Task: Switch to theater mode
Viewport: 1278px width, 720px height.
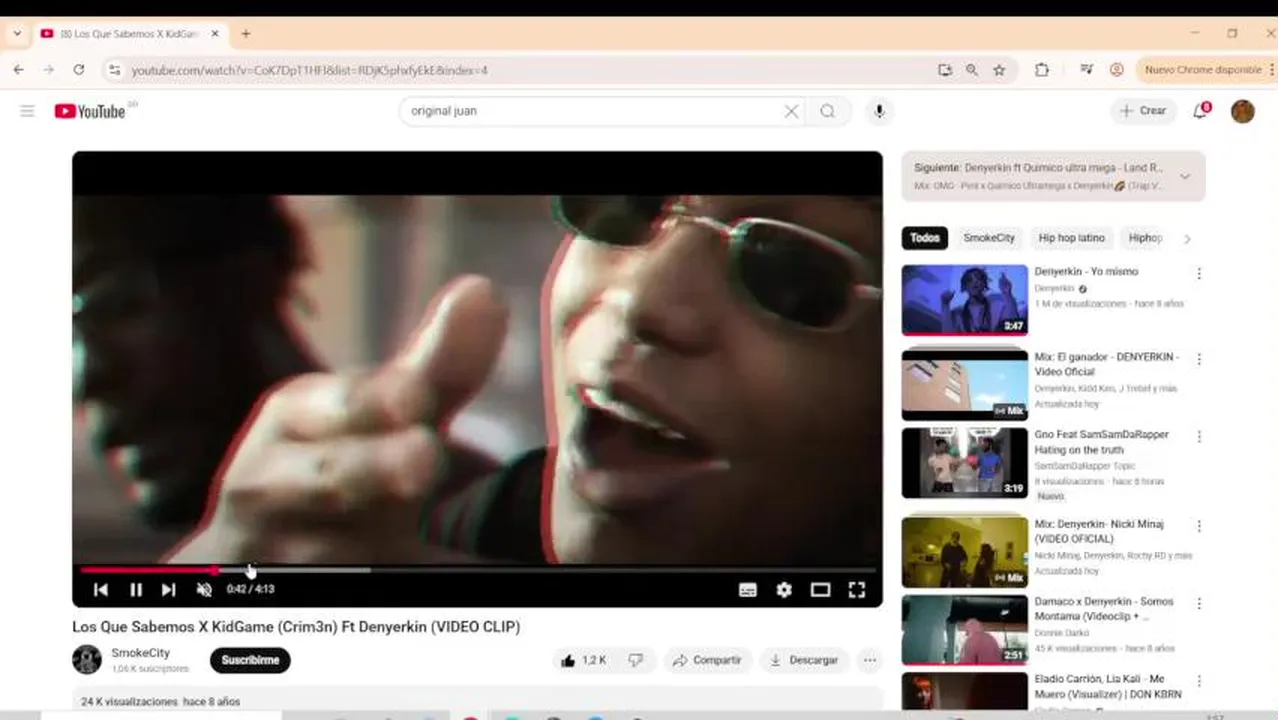Action: coord(820,590)
